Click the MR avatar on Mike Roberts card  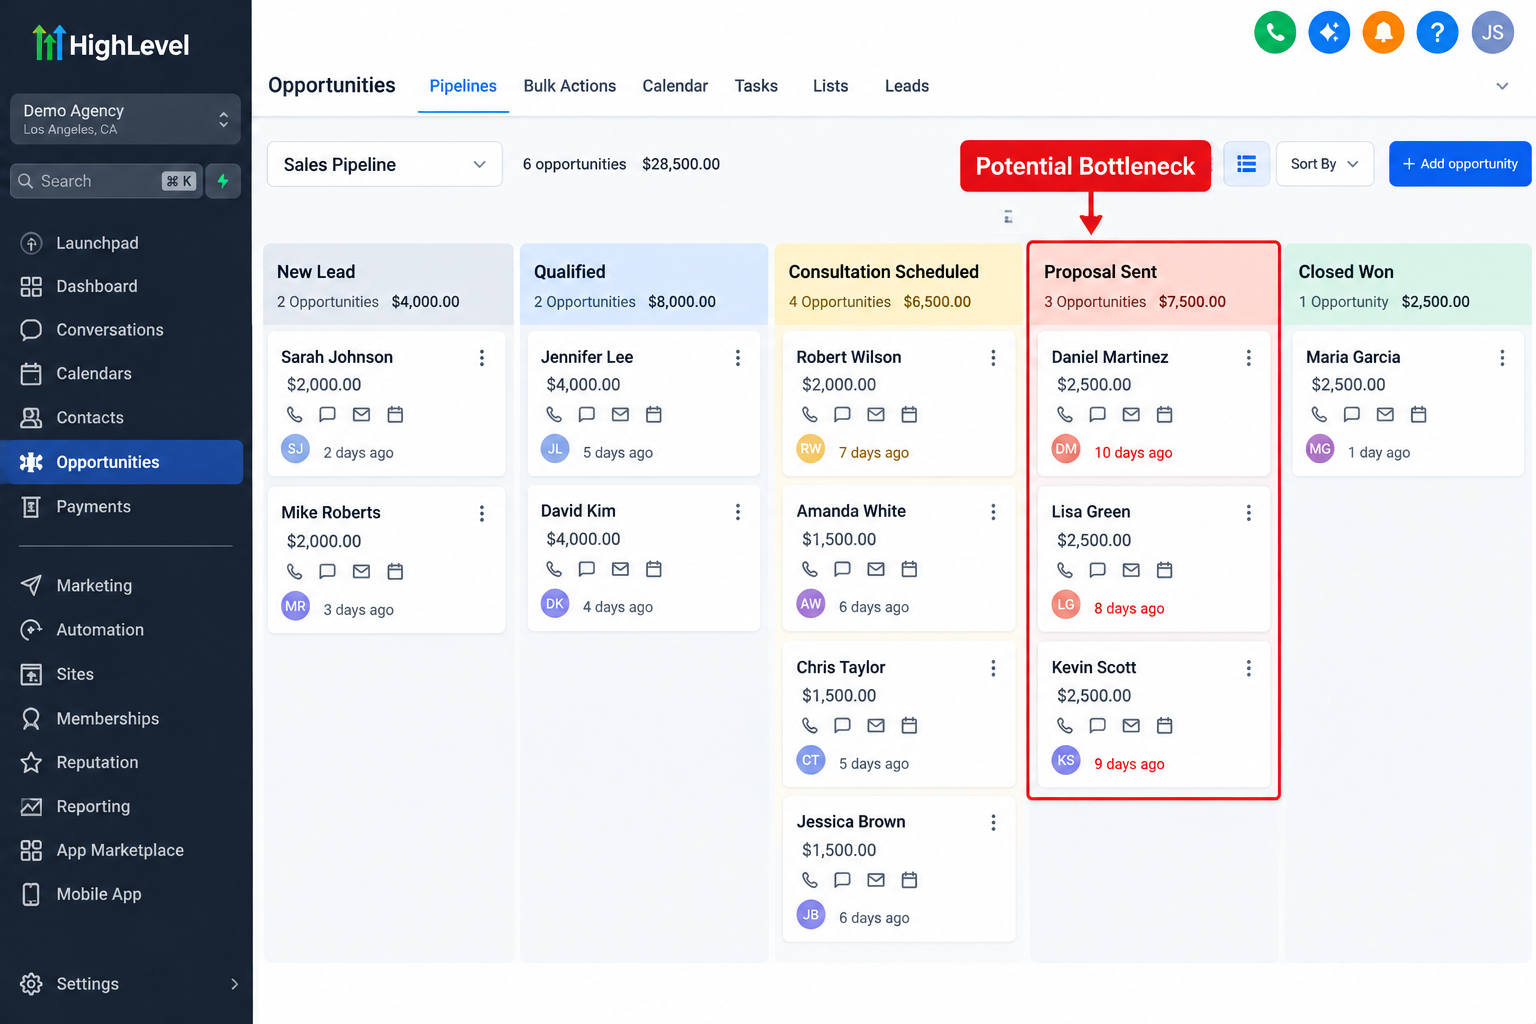(295, 606)
